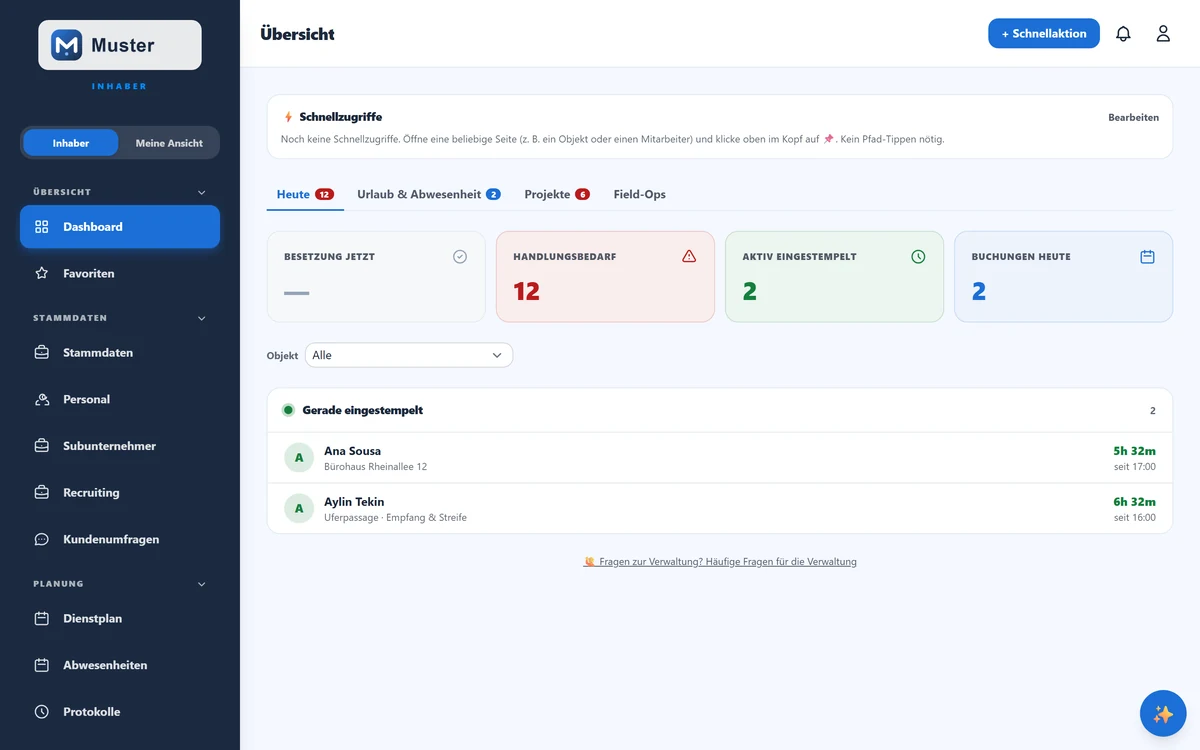Screen dimensions: 1200x750
Task: Click the checkmark icon in Besetzung jetzt card
Action: coord(460,257)
